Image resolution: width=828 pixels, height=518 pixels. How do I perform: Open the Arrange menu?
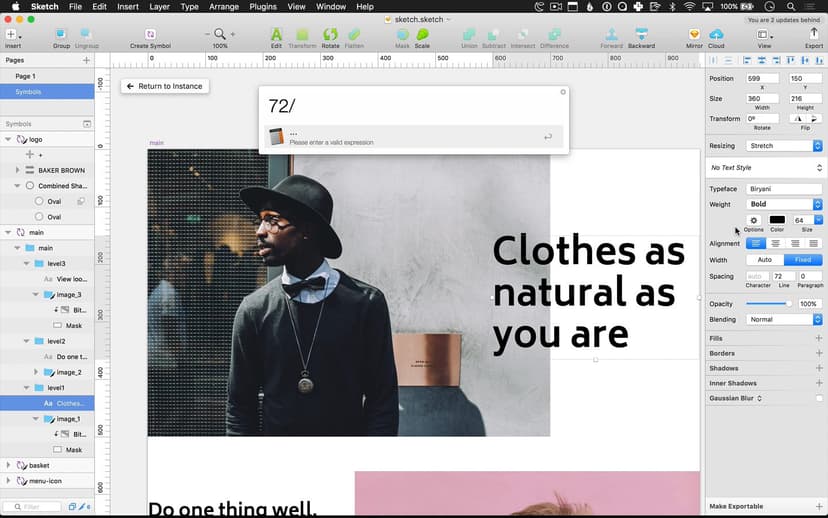click(225, 6)
